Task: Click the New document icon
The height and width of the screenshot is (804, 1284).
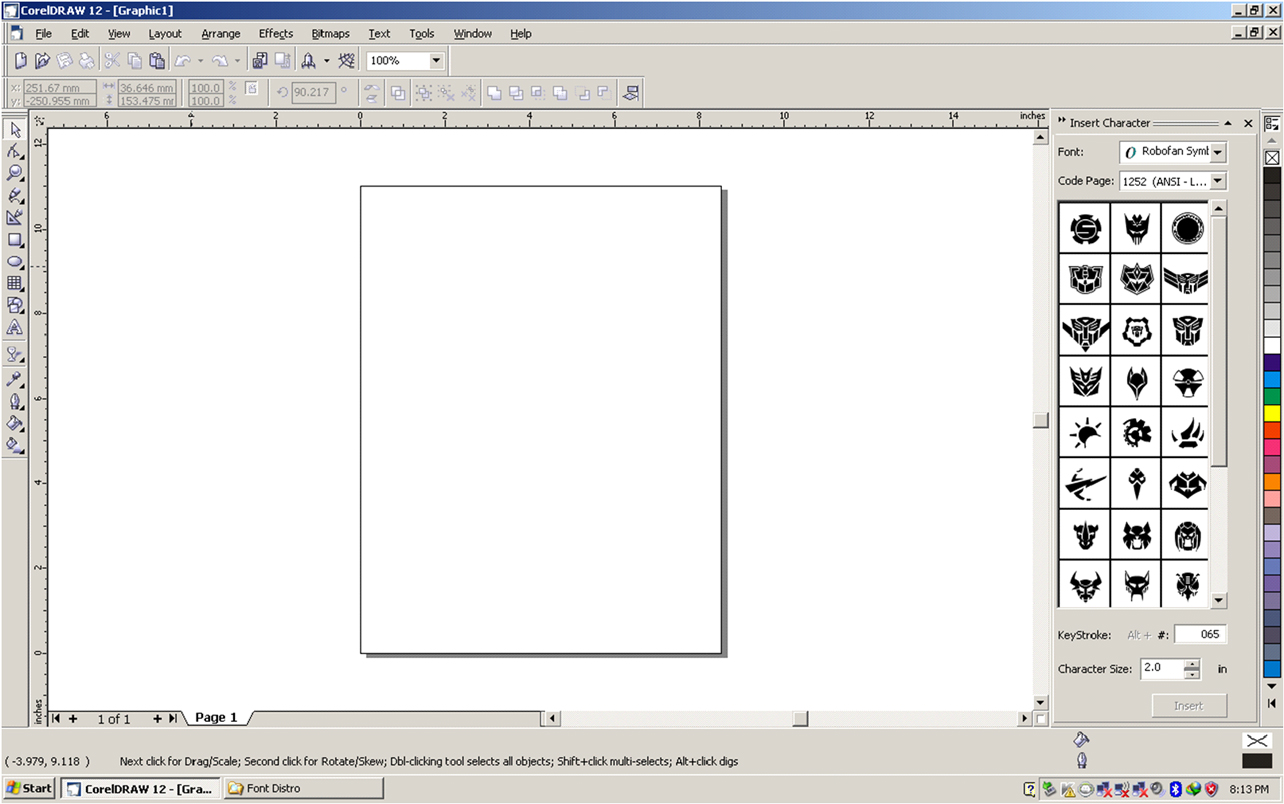Action: click(20, 61)
